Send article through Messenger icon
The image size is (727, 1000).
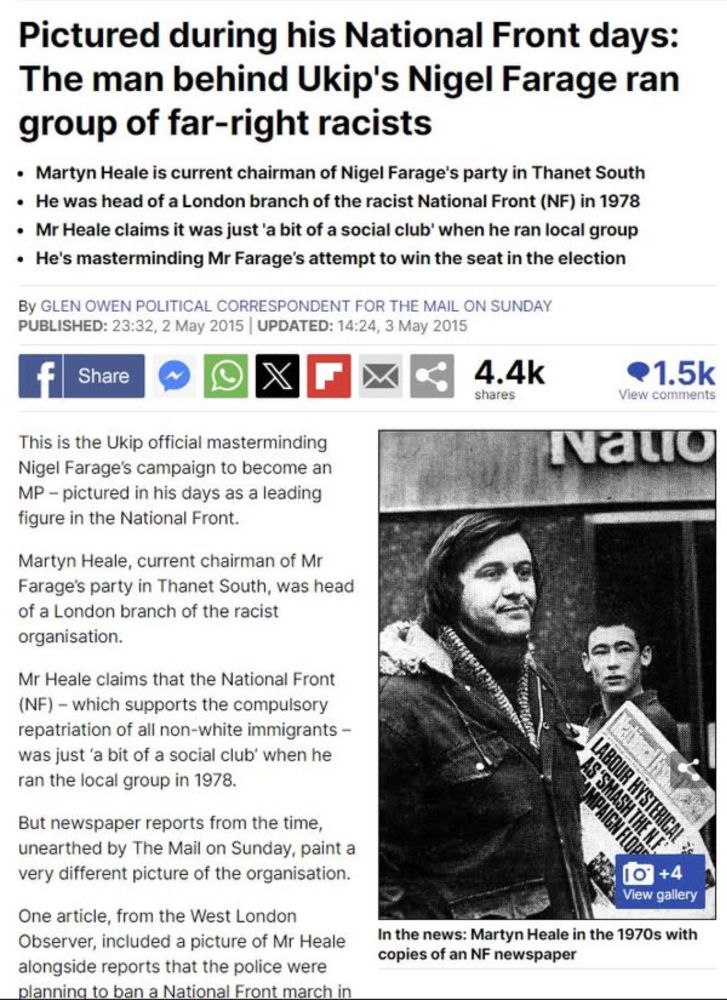(x=174, y=376)
